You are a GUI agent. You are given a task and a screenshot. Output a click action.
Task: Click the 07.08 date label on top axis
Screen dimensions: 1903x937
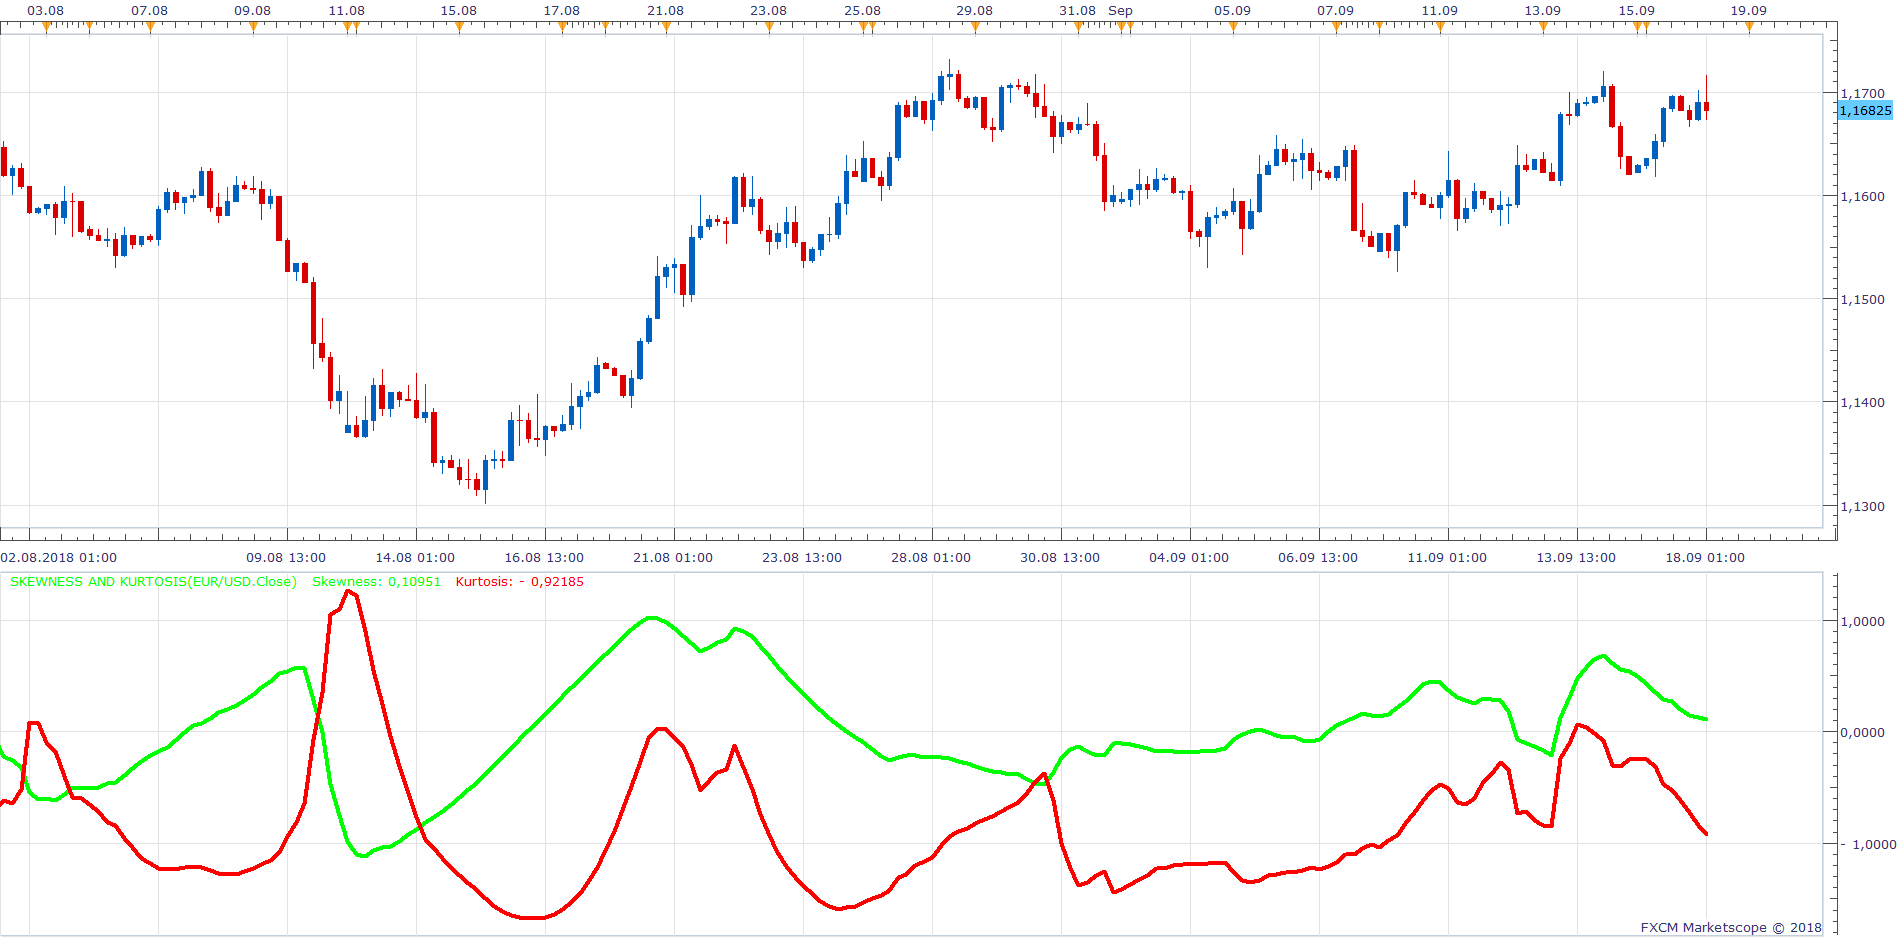click(x=149, y=11)
